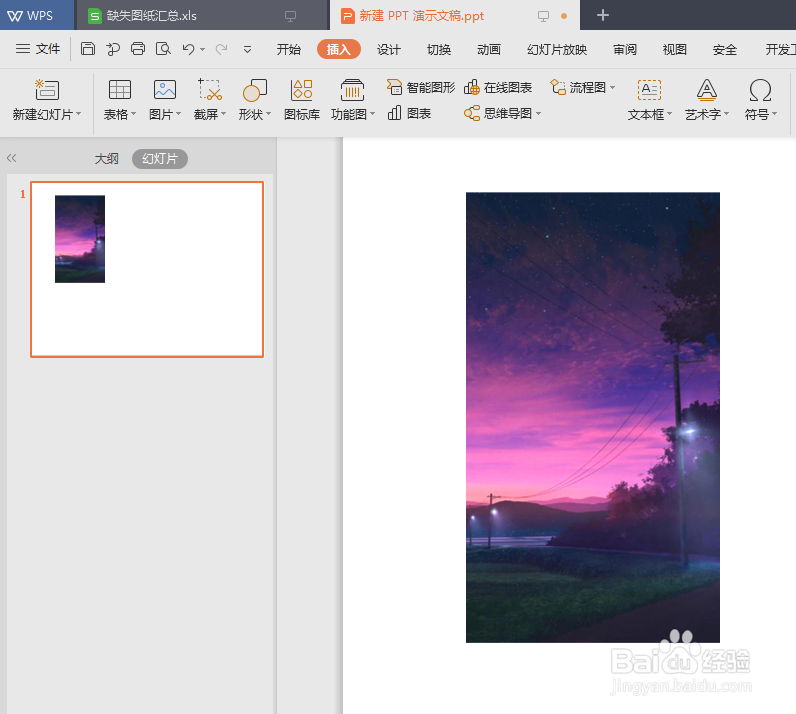Open the Transitions (切换) tab
The image size is (796, 714).
pyautogui.click(x=439, y=49)
